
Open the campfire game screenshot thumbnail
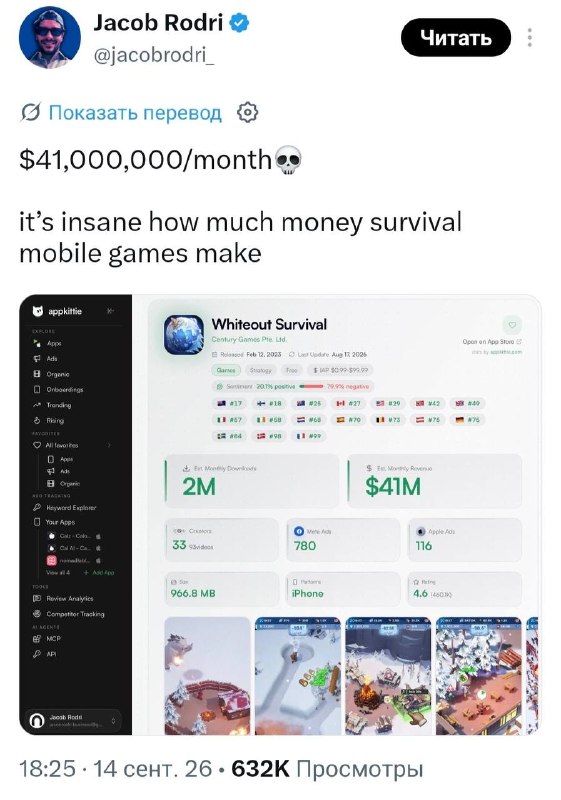click(388, 676)
